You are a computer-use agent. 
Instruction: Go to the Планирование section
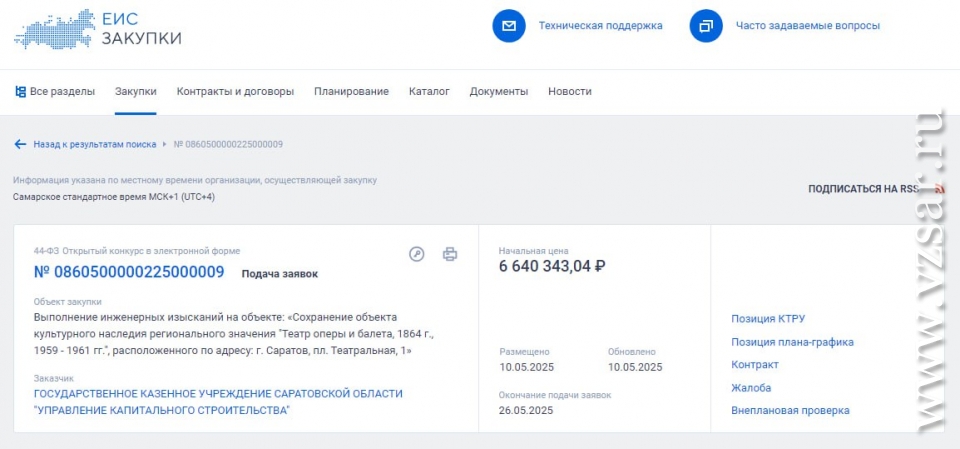coord(351,92)
